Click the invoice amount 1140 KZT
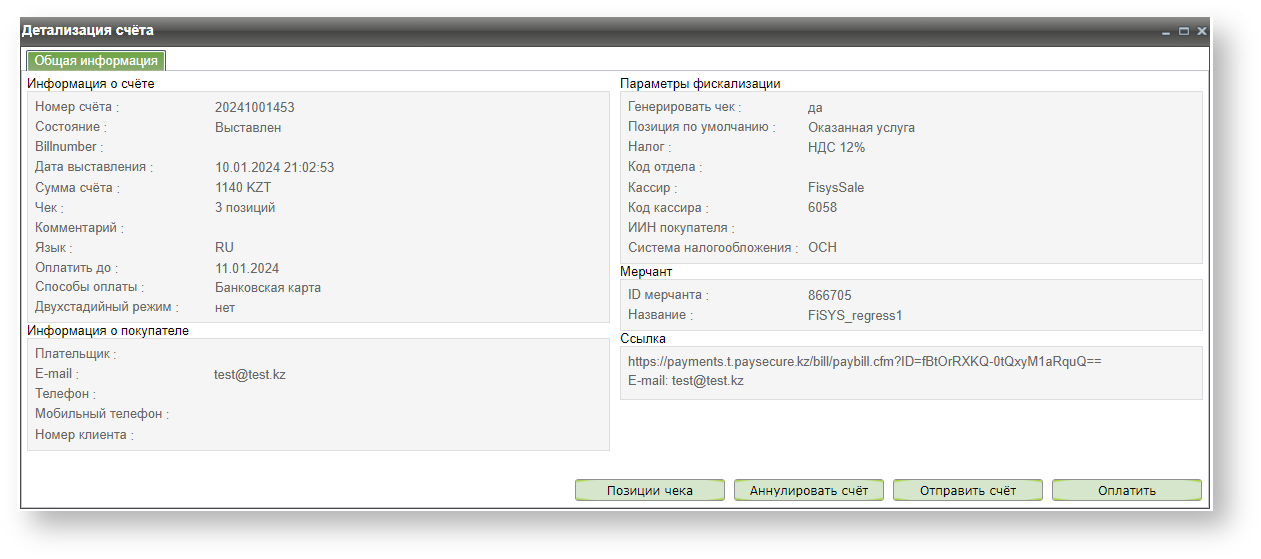This screenshot has width=1261, height=559. coord(243,188)
